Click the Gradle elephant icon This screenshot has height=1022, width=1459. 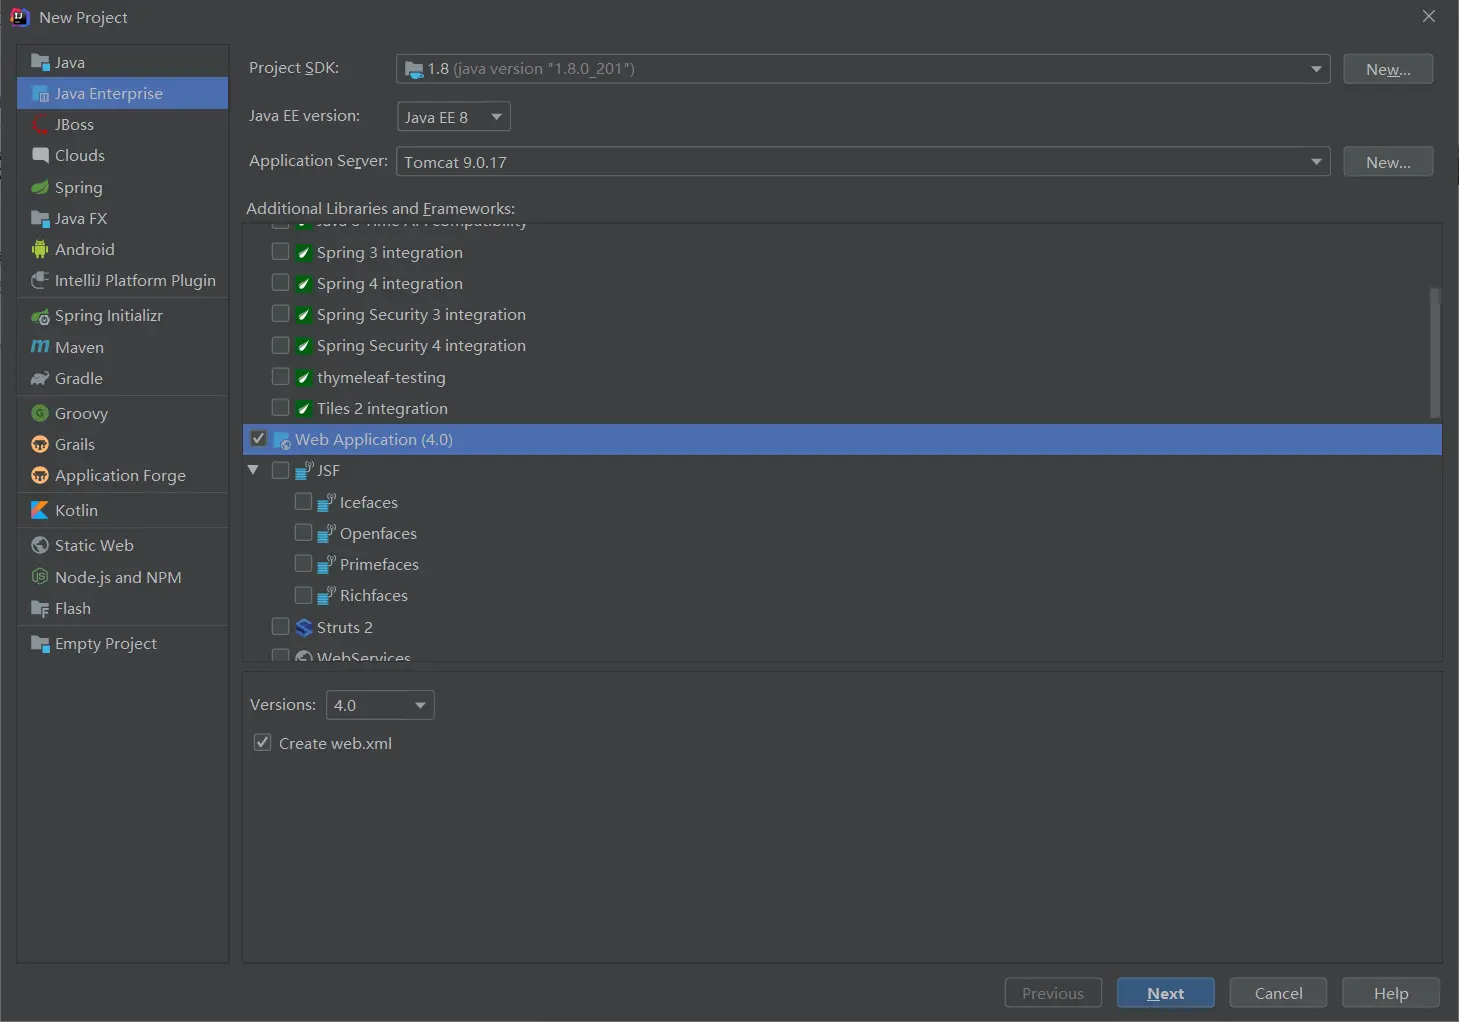pyautogui.click(x=40, y=378)
